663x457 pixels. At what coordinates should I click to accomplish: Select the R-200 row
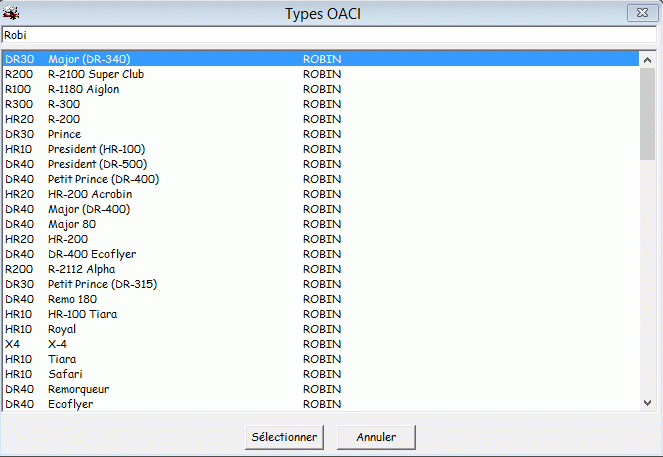tap(321, 119)
